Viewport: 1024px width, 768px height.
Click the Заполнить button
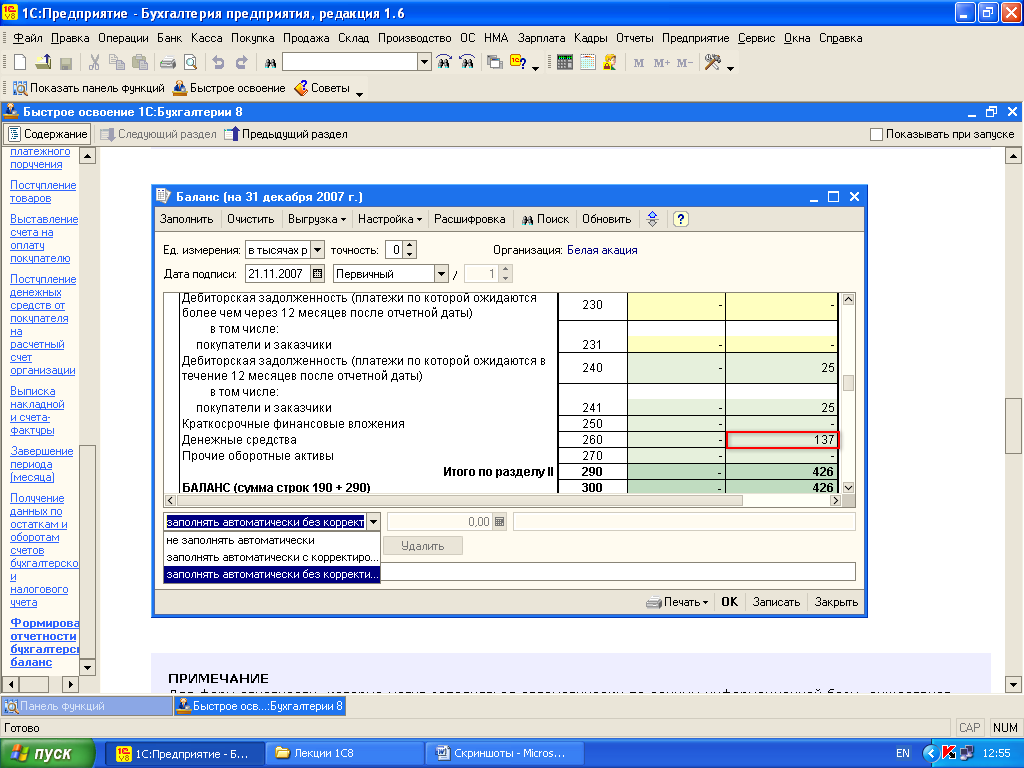pos(187,219)
